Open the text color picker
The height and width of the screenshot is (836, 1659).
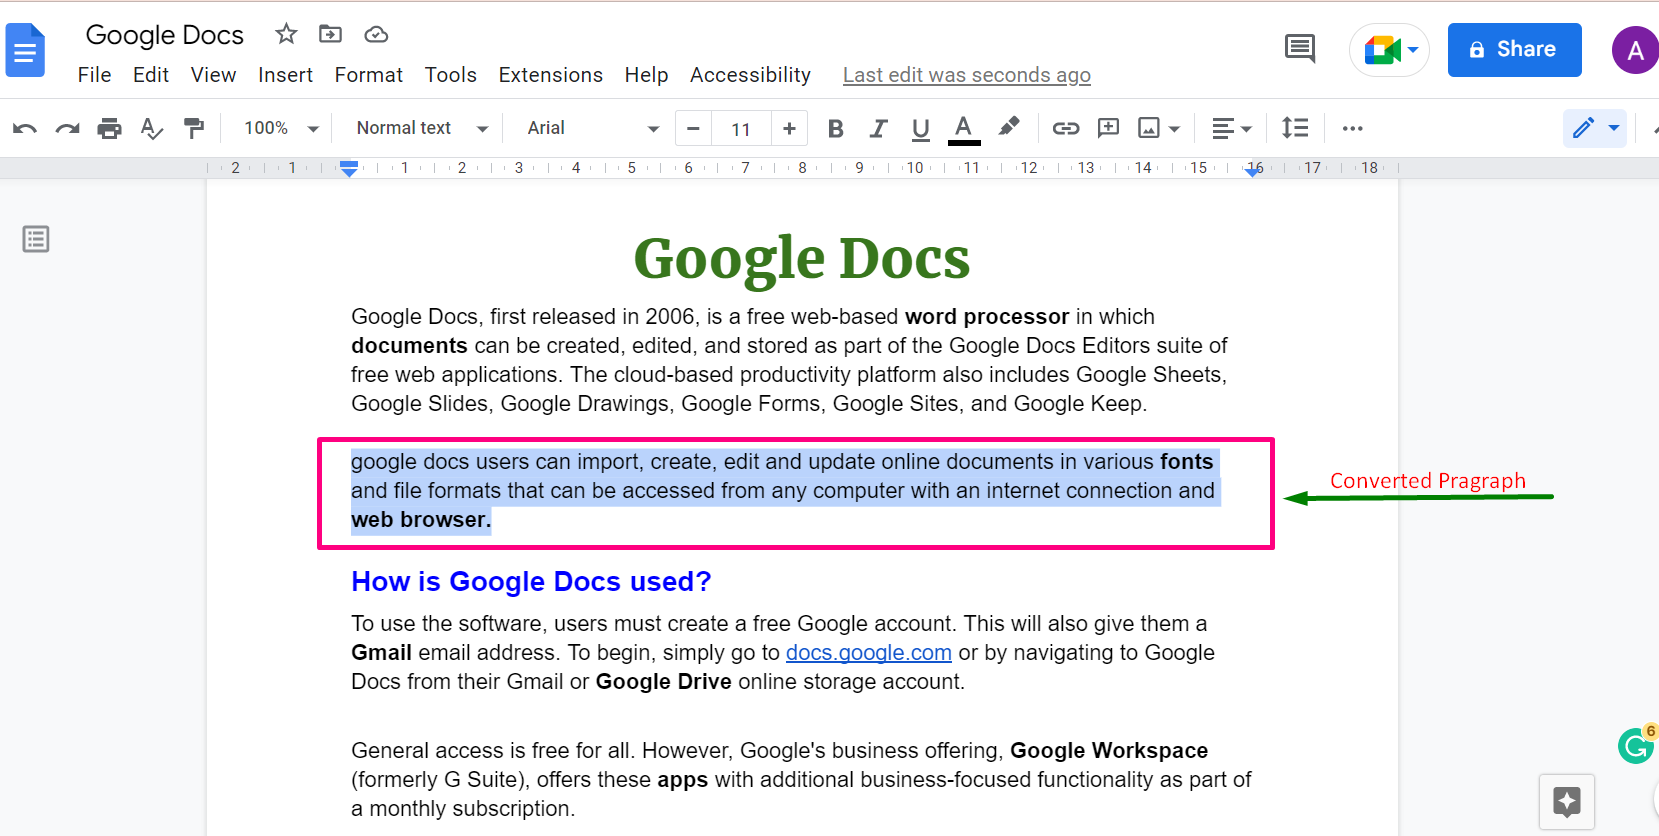tap(963, 128)
